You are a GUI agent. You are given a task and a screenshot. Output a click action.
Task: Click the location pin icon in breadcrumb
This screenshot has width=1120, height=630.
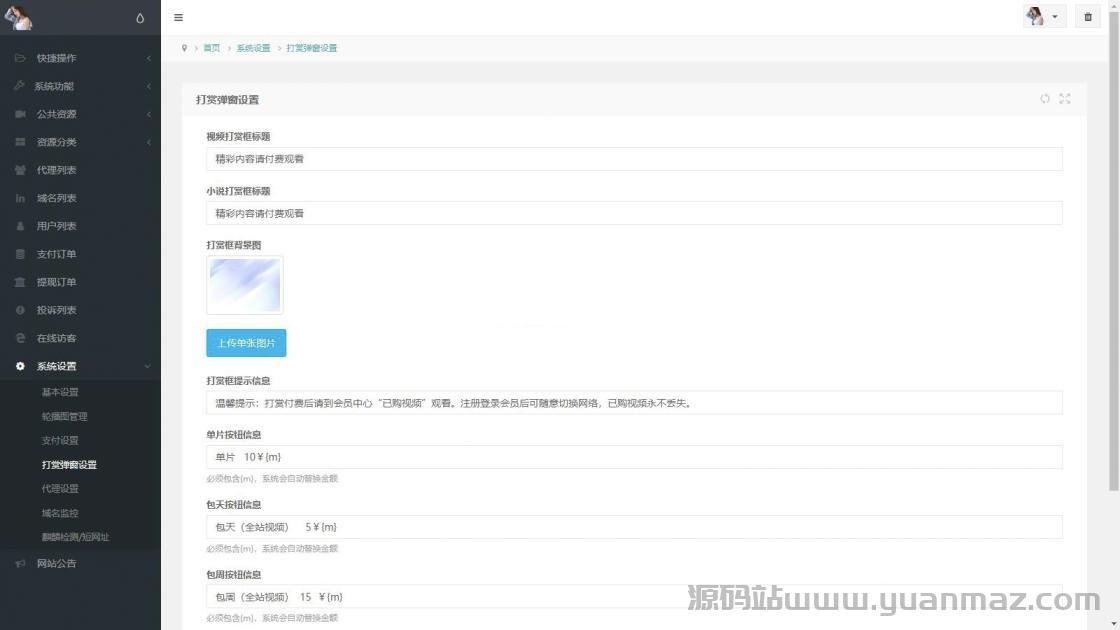[x=184, y=48]
